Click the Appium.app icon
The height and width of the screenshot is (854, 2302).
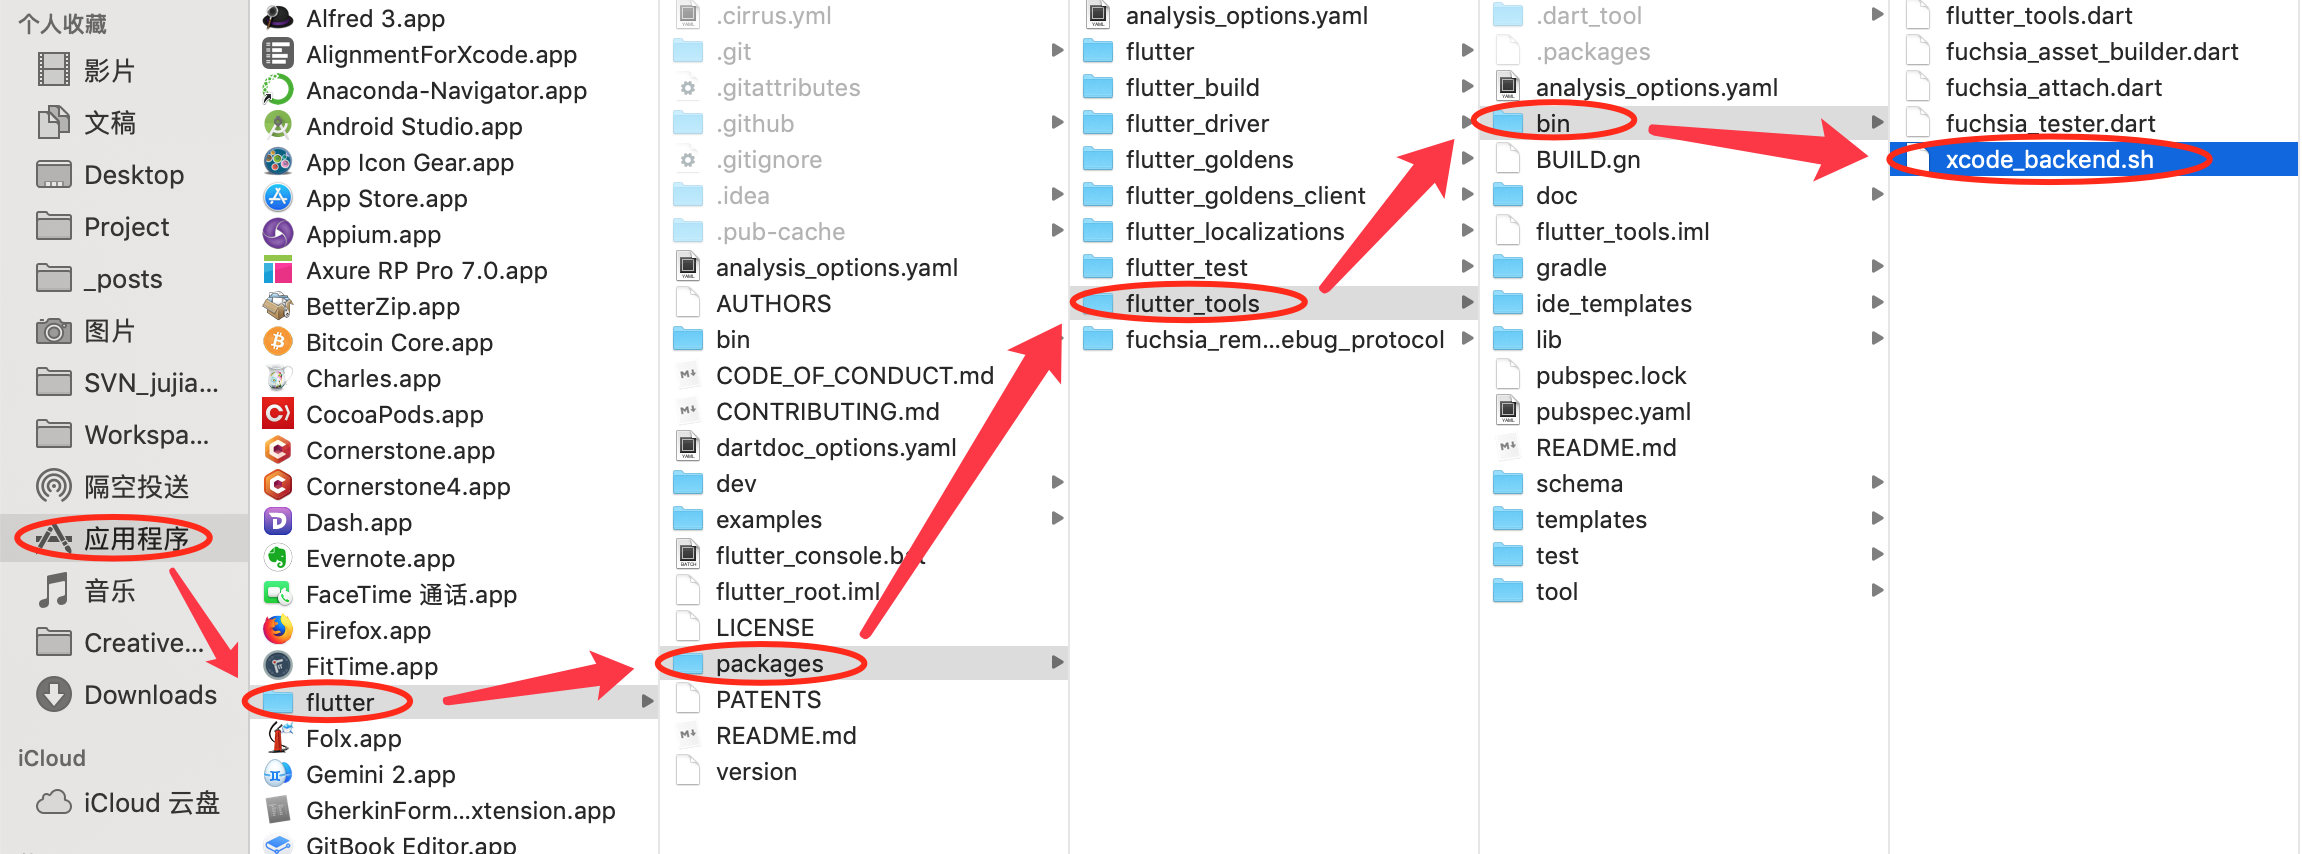(x=277, y=234)
